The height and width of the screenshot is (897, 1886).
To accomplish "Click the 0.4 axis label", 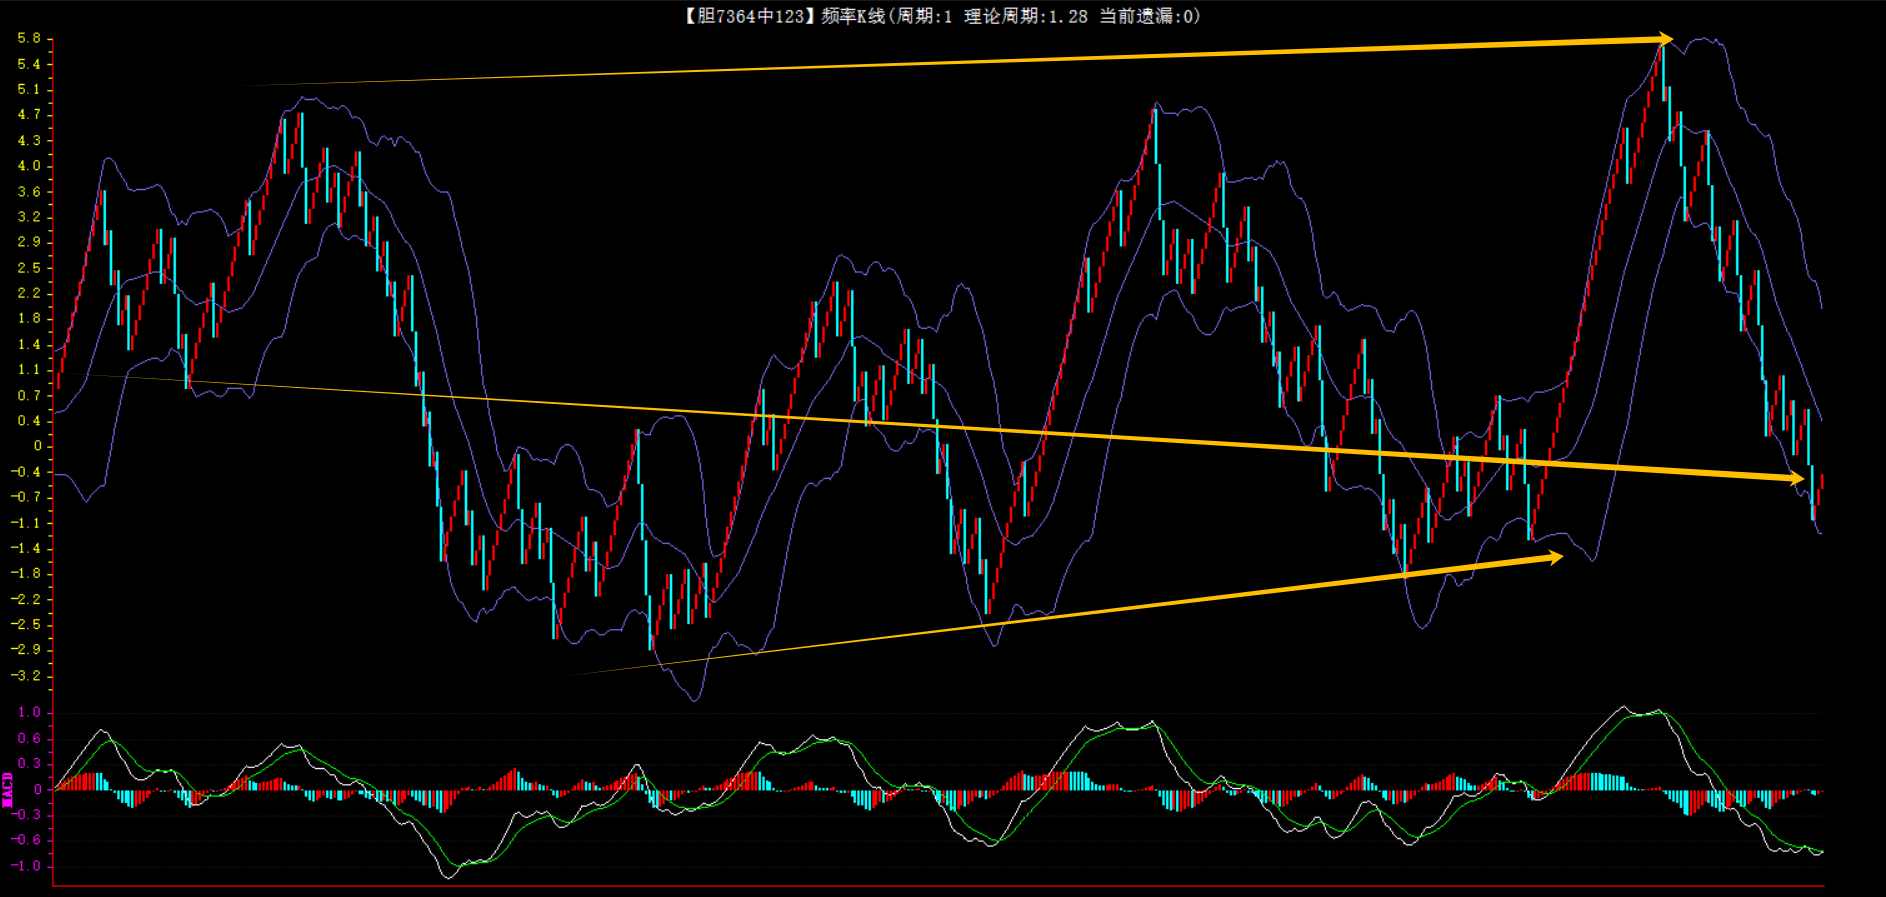I will (x=29, y=421).
